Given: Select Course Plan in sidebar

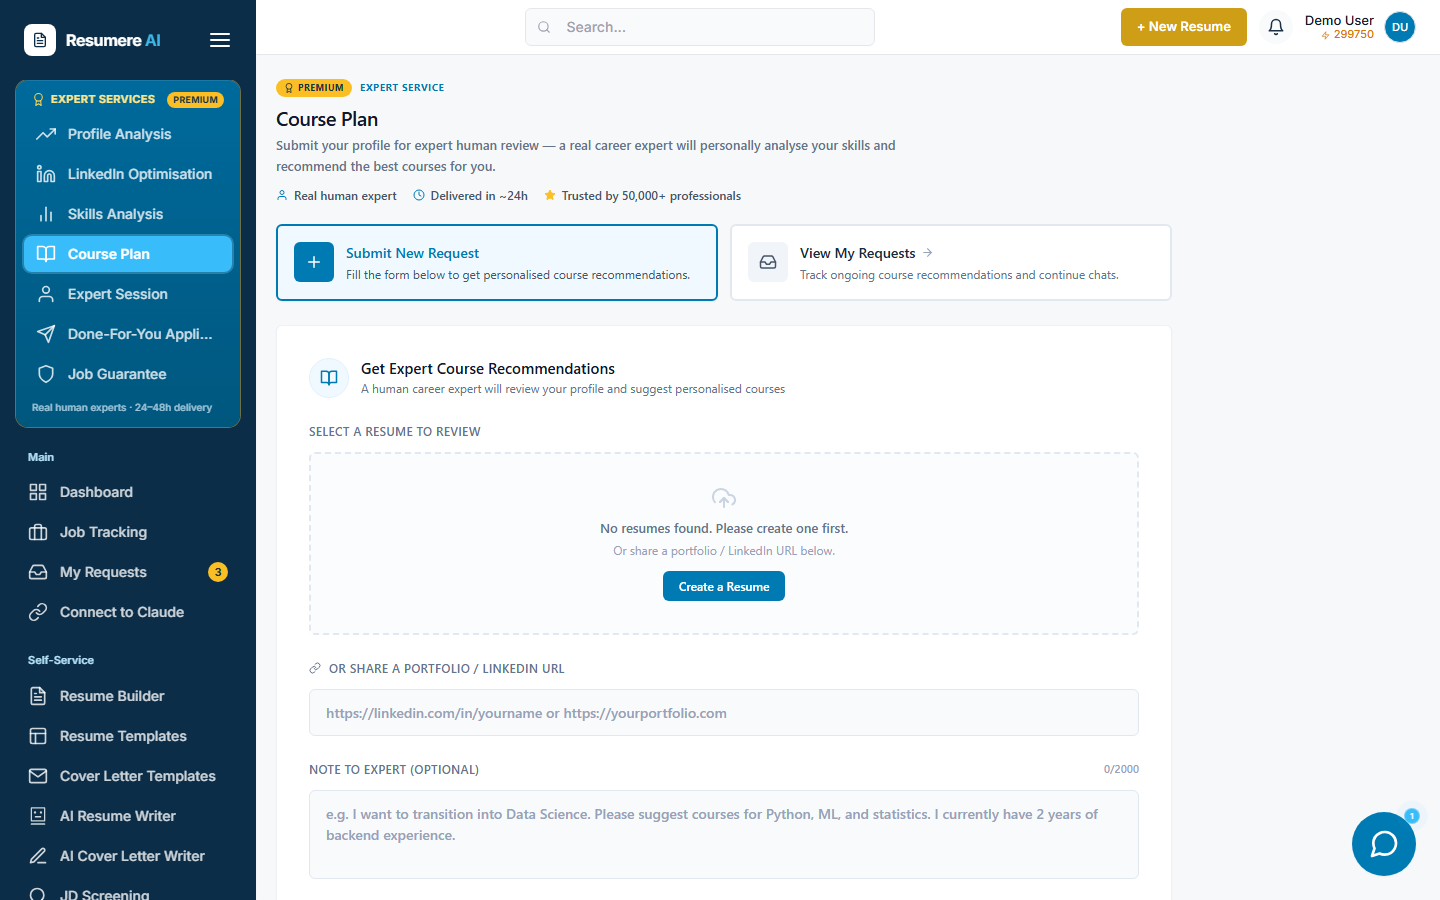Looking at the screenshot, I should coord(128,254).
